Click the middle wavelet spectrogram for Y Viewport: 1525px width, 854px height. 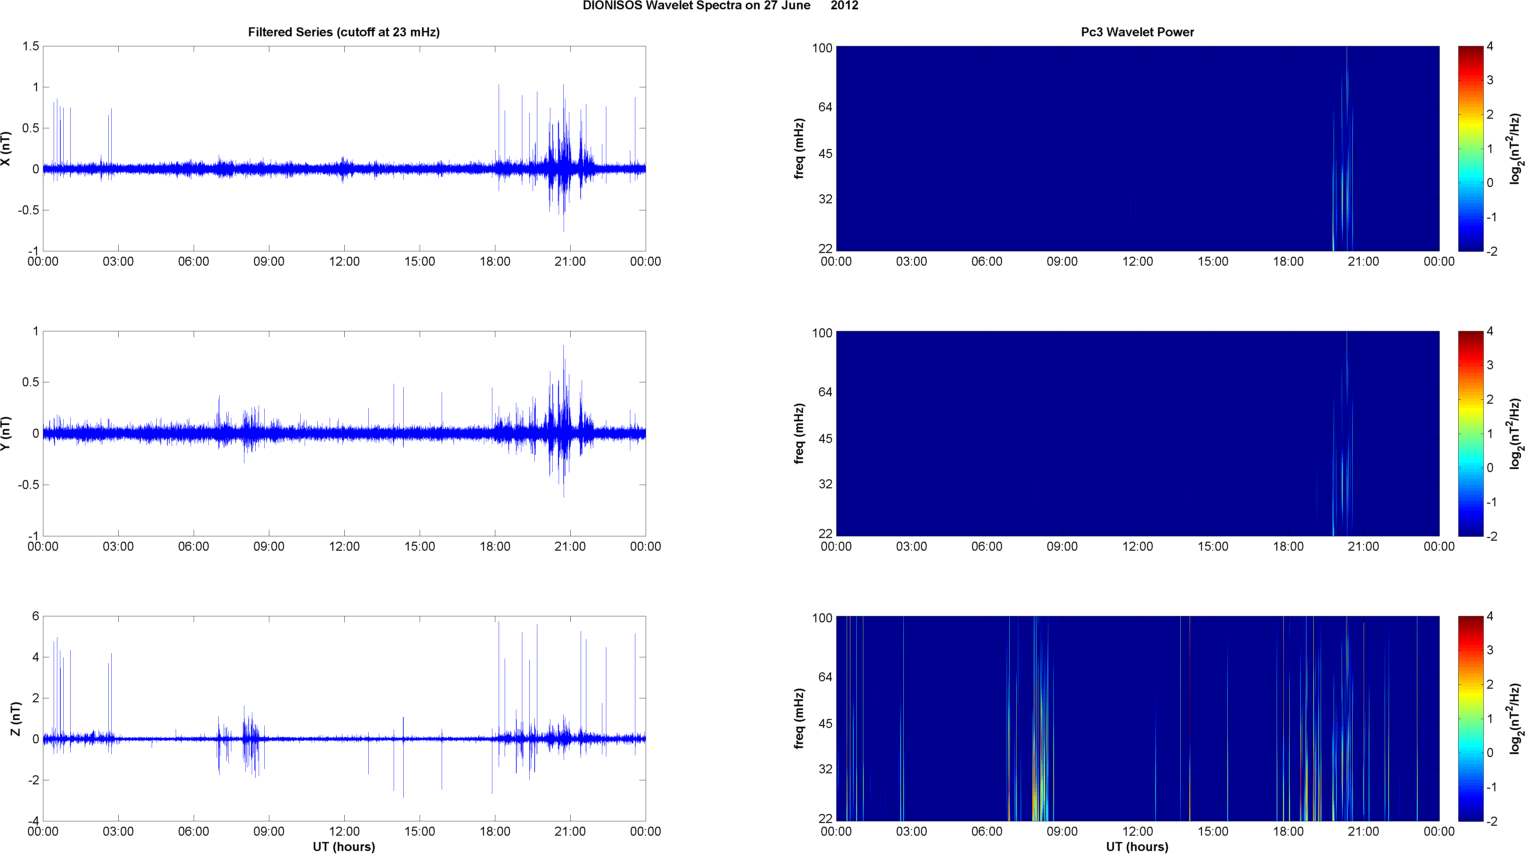click(x=1137, y=434)
